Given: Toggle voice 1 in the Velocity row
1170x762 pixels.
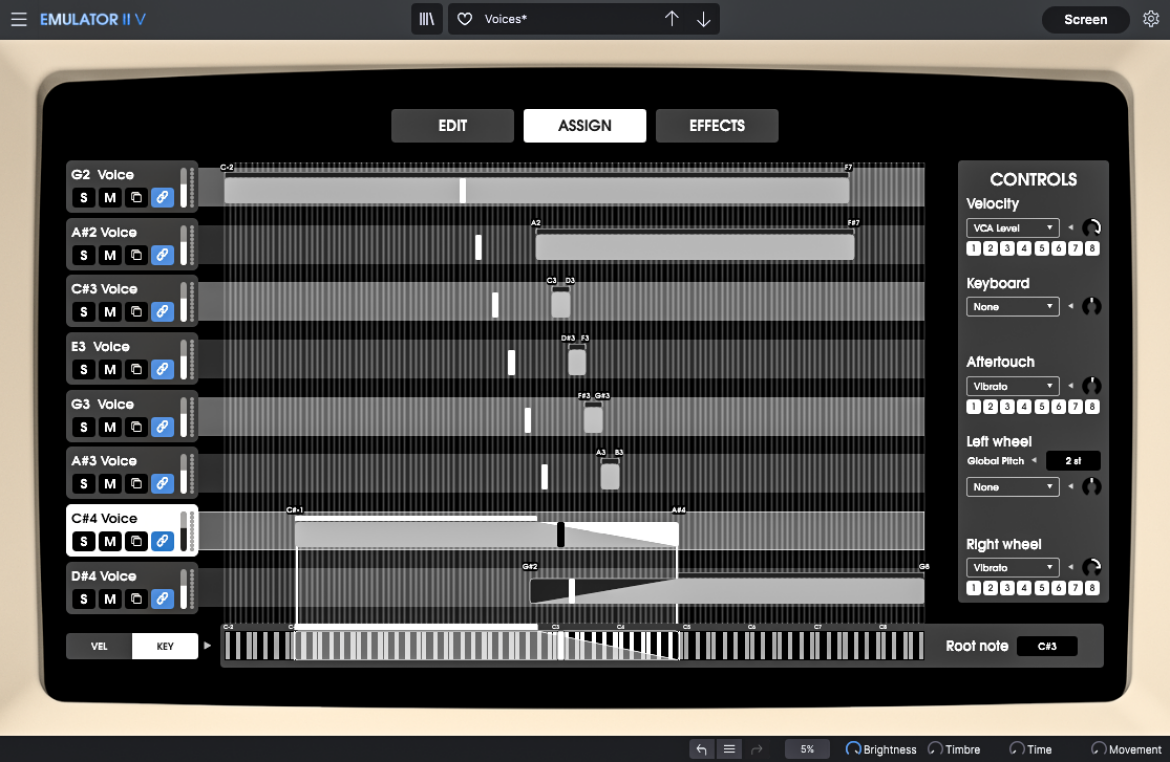Looking at the screenshot, I should tap(974, 249).
